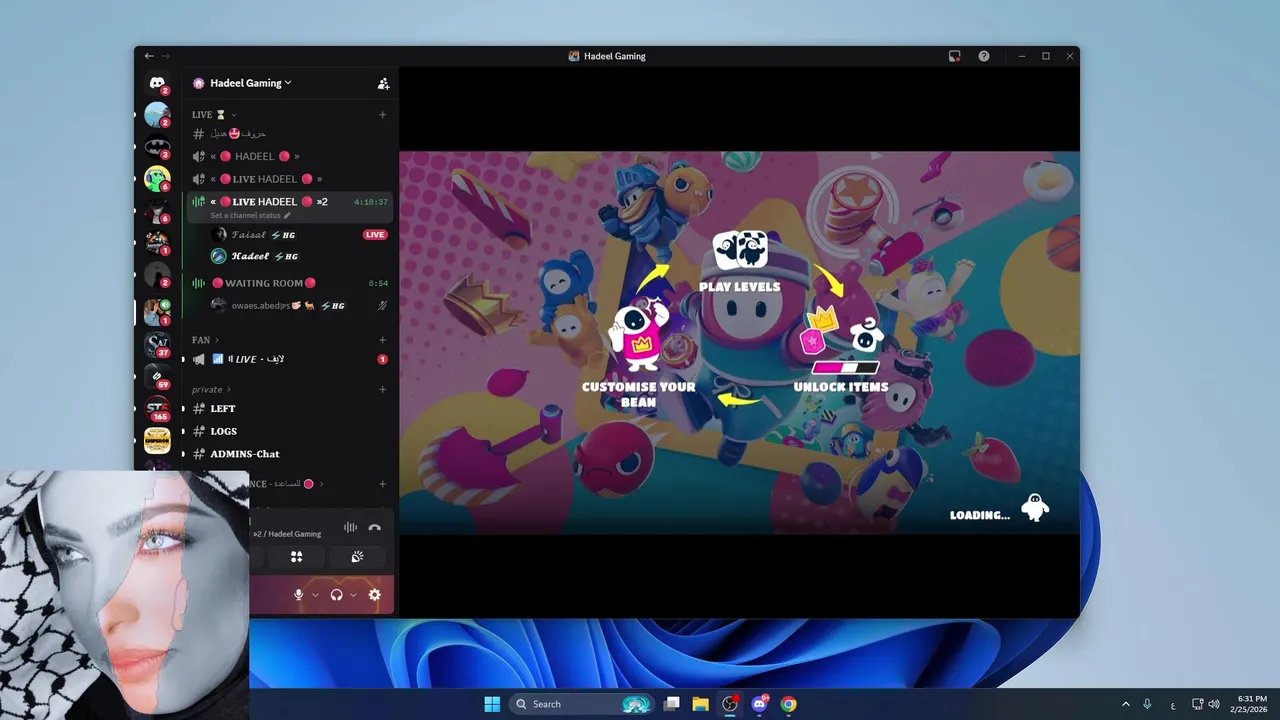This screenshot has height=720, width=1280.
Task: Mute the microphone in the user panel
Action: click(x=298, y=595)
